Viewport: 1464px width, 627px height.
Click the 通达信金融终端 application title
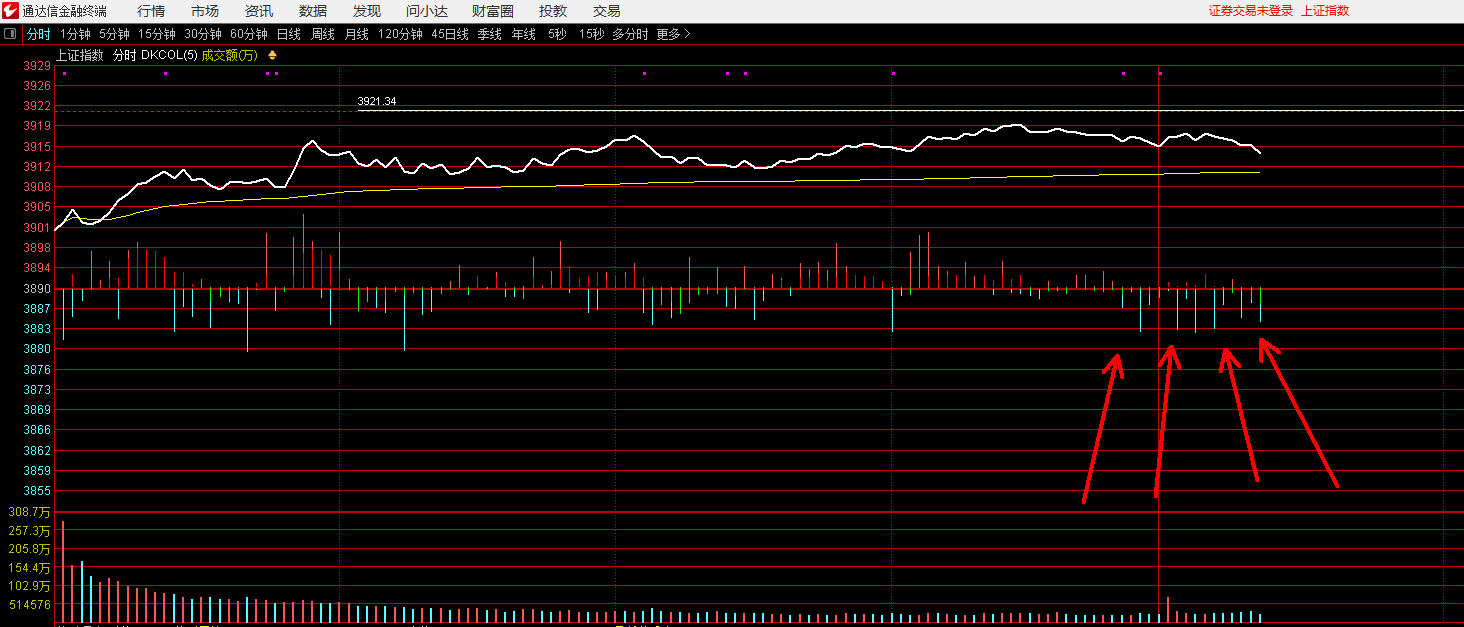pos(65,11)
